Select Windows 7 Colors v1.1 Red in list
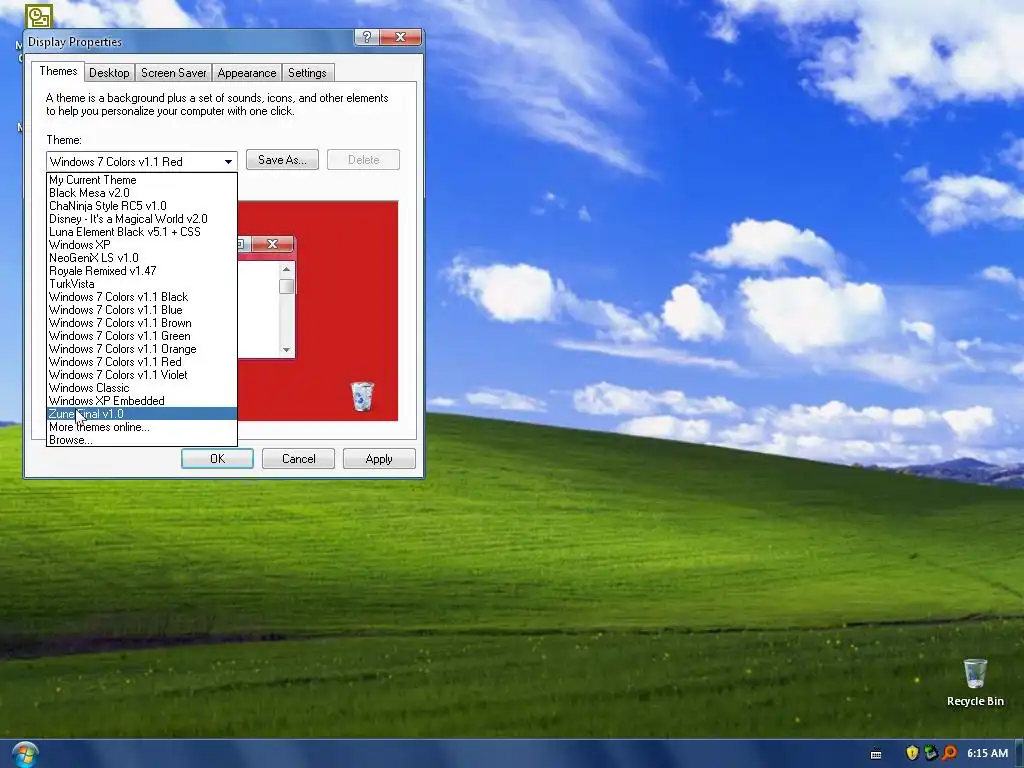The width and height of the screenshot is (1024, 768). tap(142, 362)
